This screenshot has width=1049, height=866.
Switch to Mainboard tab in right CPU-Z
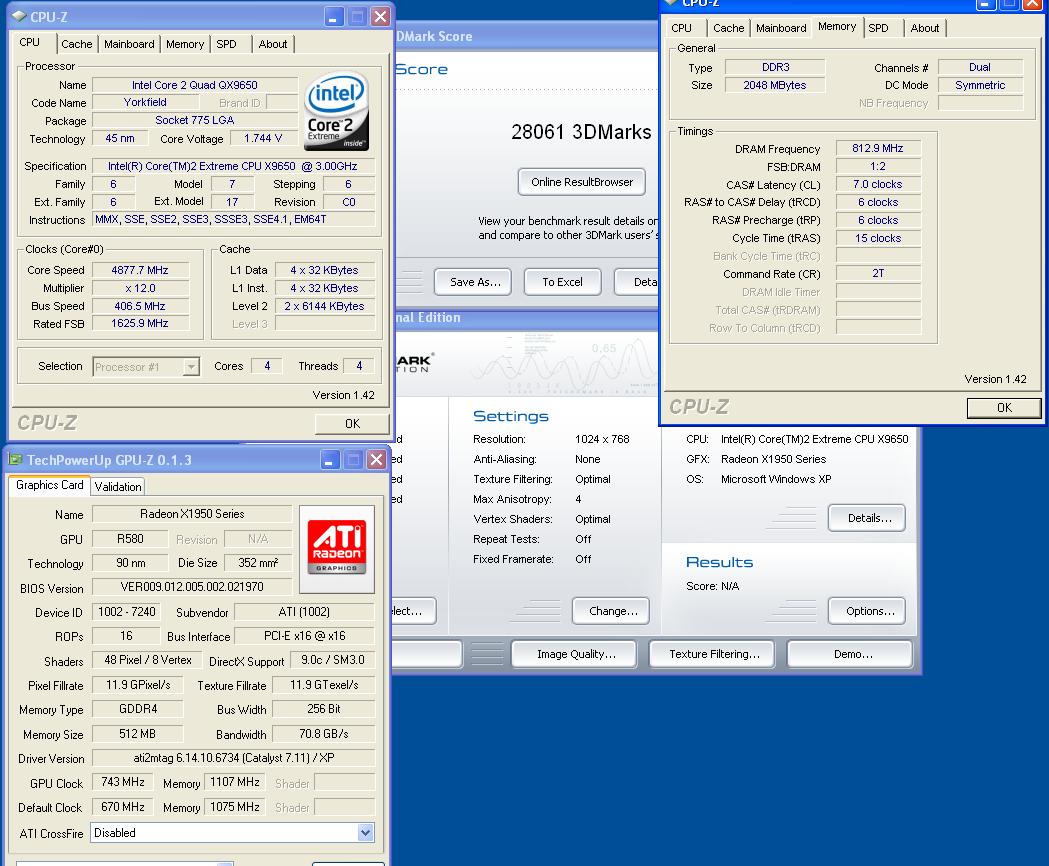click(x=781, y=28)
